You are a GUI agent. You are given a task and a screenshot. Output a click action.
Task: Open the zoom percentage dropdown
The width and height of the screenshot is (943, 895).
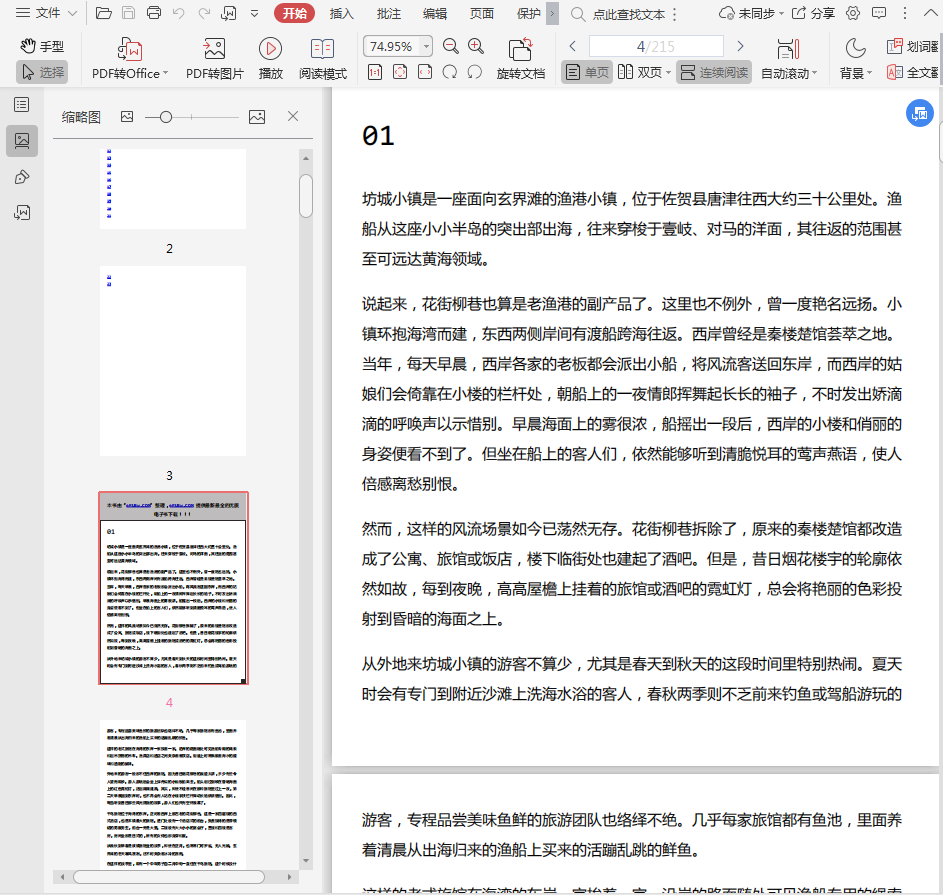427,46
